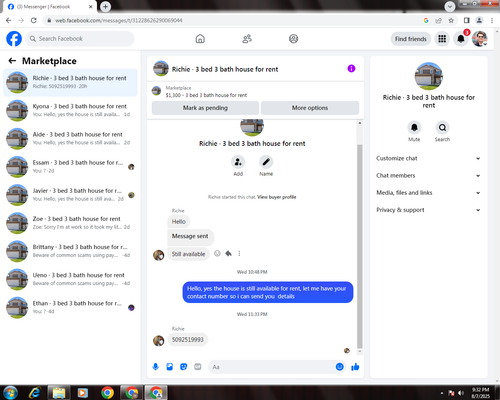This screenshot has height=400, width=500.
Task: Open account profile picture menu
Action: (x=480, y=39)
